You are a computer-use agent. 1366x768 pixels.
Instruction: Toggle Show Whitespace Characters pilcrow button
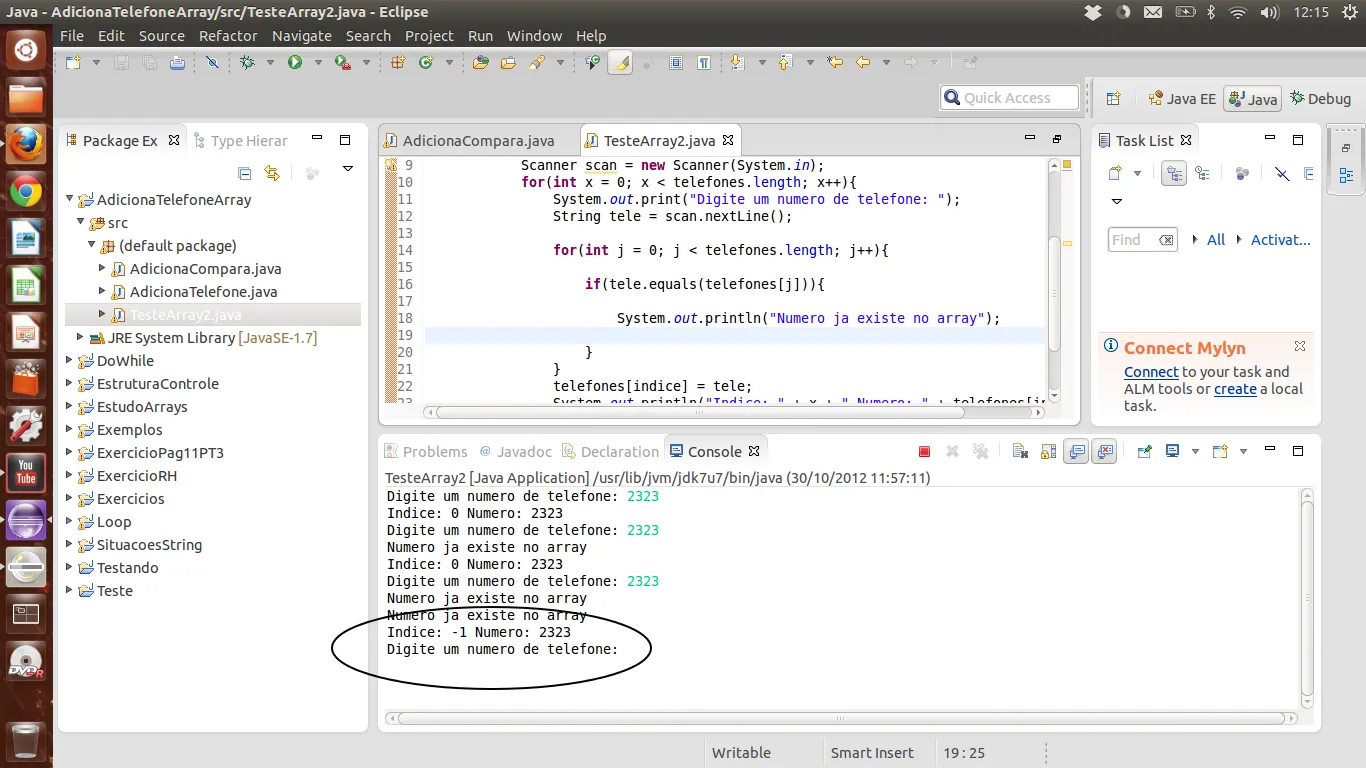(x=704, y=62)
